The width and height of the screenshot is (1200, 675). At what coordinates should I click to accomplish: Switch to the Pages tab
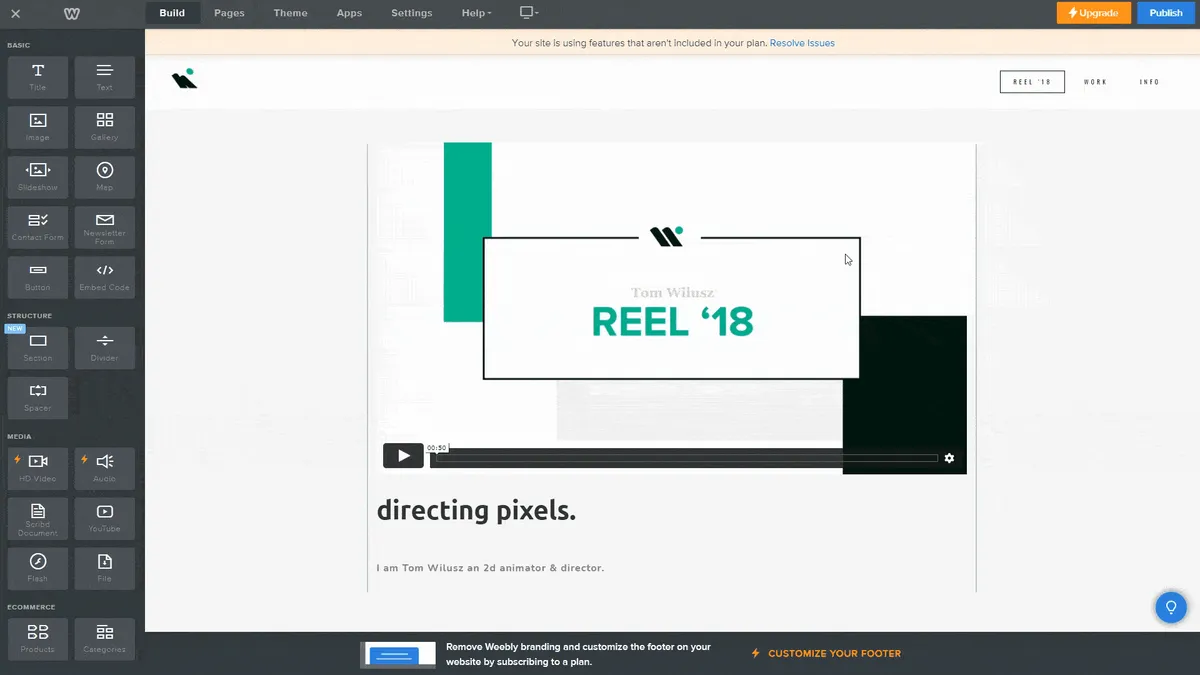tap(229, 13)
